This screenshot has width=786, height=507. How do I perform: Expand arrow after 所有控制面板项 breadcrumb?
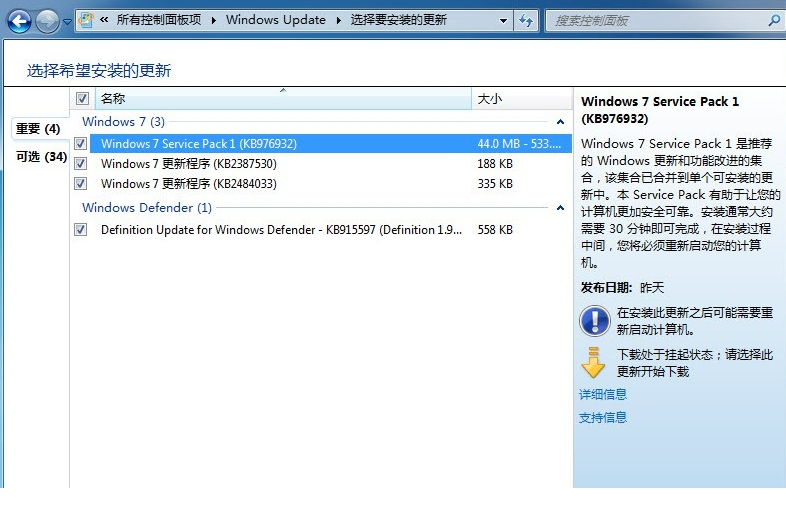tap(214, 21)
